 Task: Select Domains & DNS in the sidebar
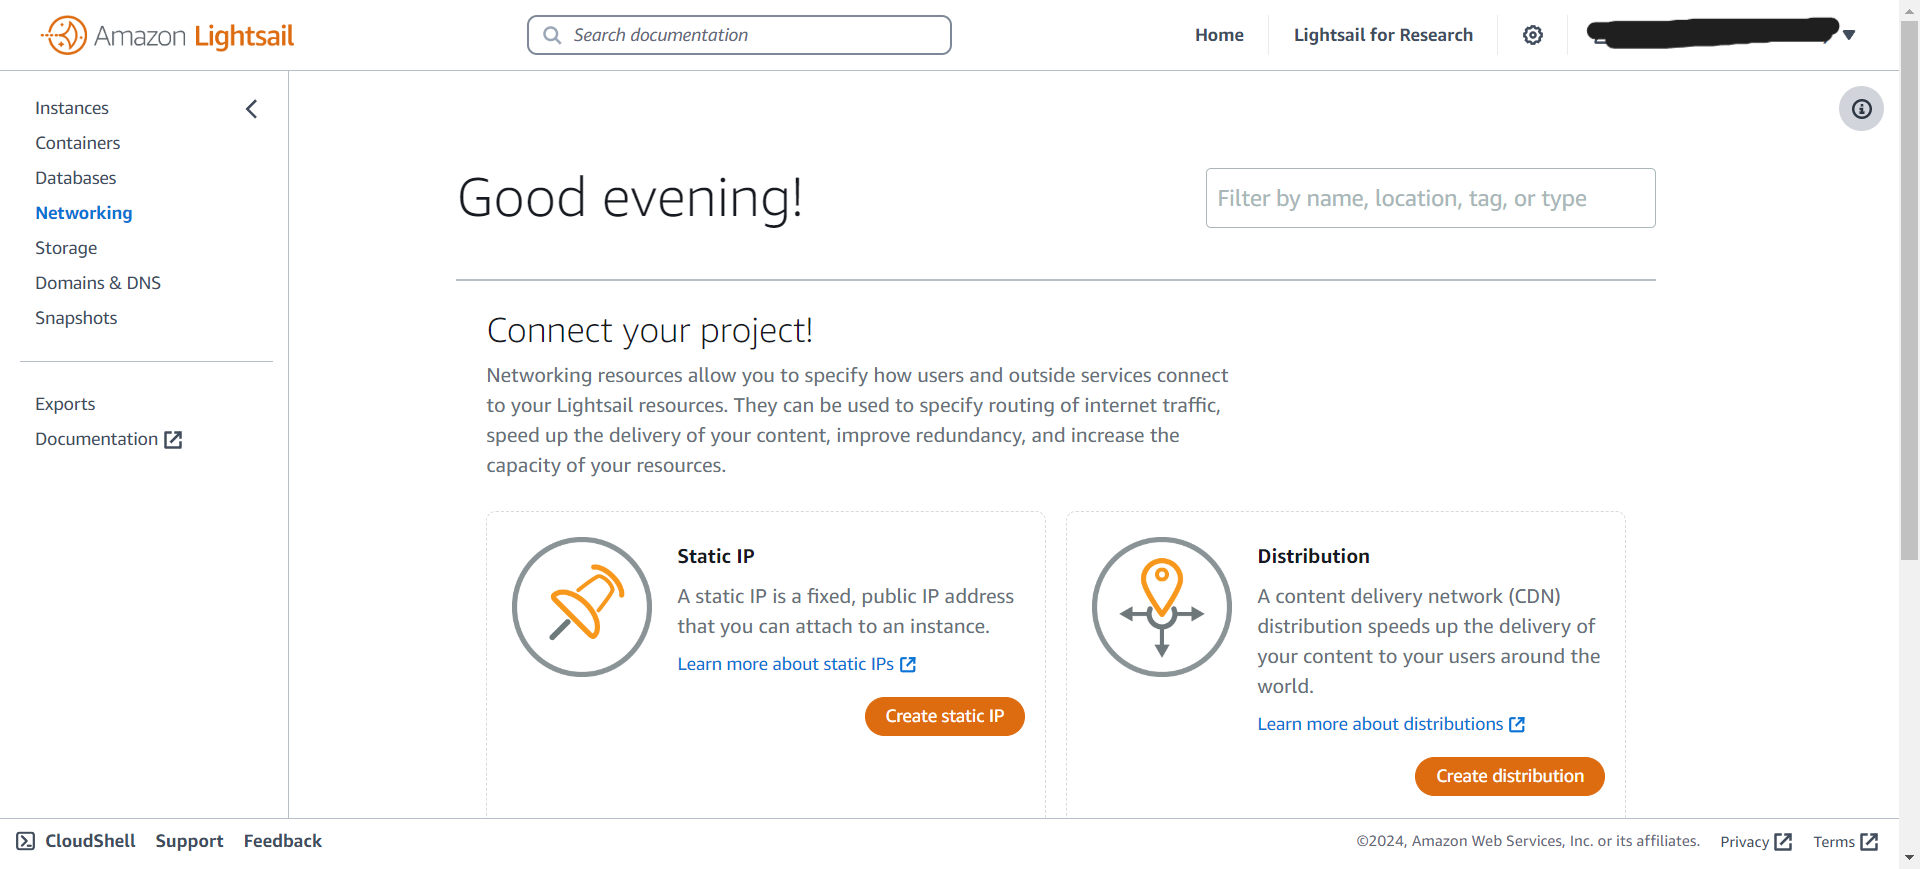(98, 283)
